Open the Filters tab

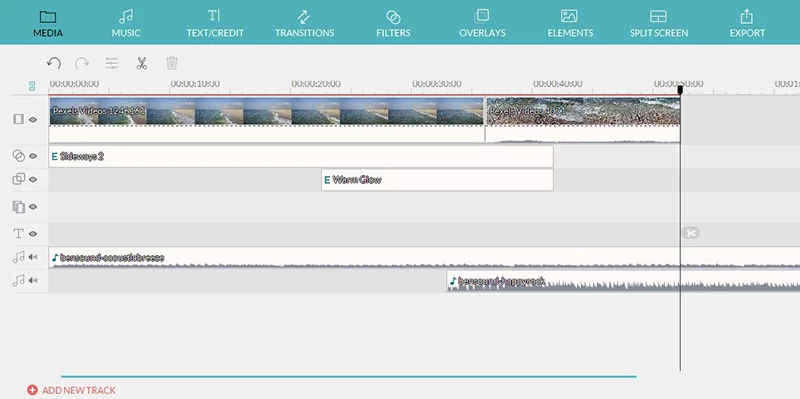pos(393,23)
